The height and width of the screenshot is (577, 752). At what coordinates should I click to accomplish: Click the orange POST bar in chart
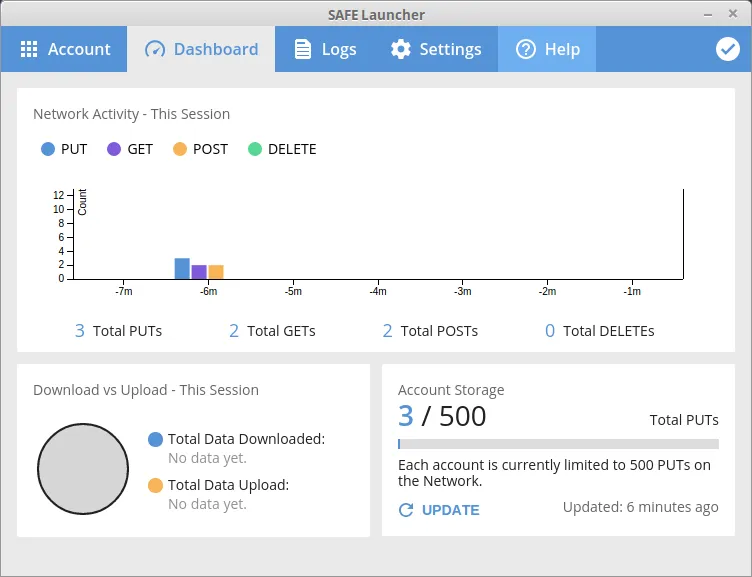[x=216, y=272]
